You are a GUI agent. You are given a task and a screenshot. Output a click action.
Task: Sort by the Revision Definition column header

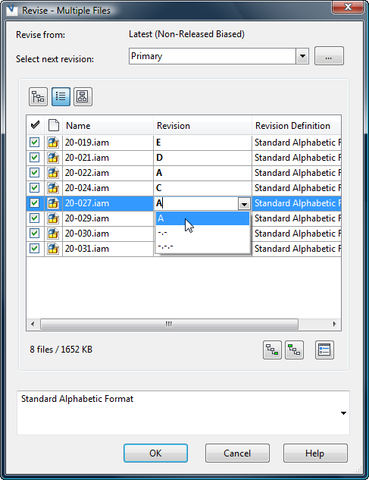tap(296, 126)
